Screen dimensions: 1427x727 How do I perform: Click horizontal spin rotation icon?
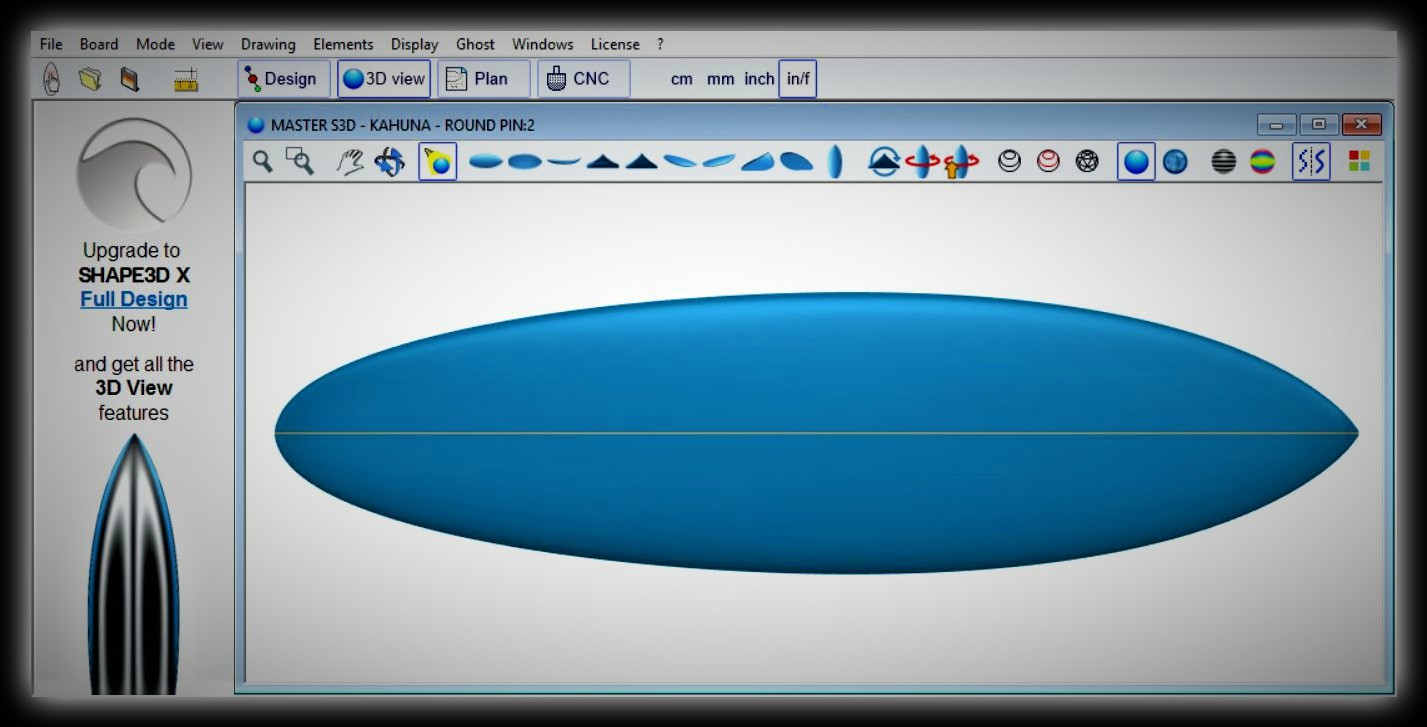[922, 161]
